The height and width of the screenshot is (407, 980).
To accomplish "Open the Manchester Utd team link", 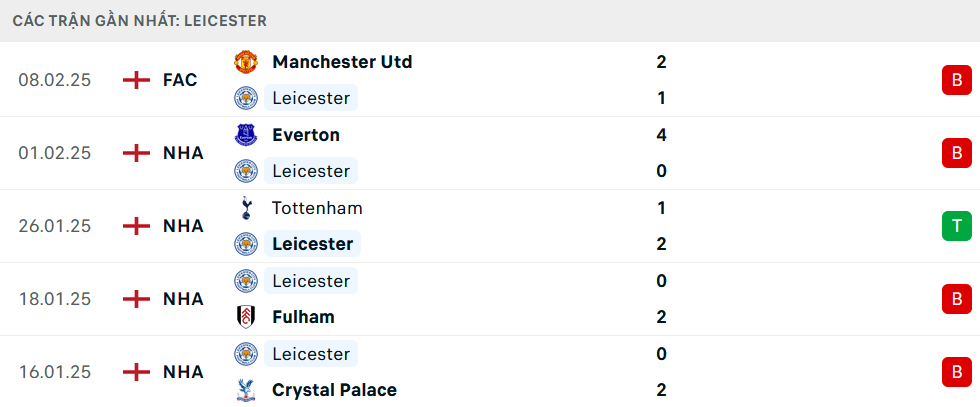I will [x=342, y=62].
